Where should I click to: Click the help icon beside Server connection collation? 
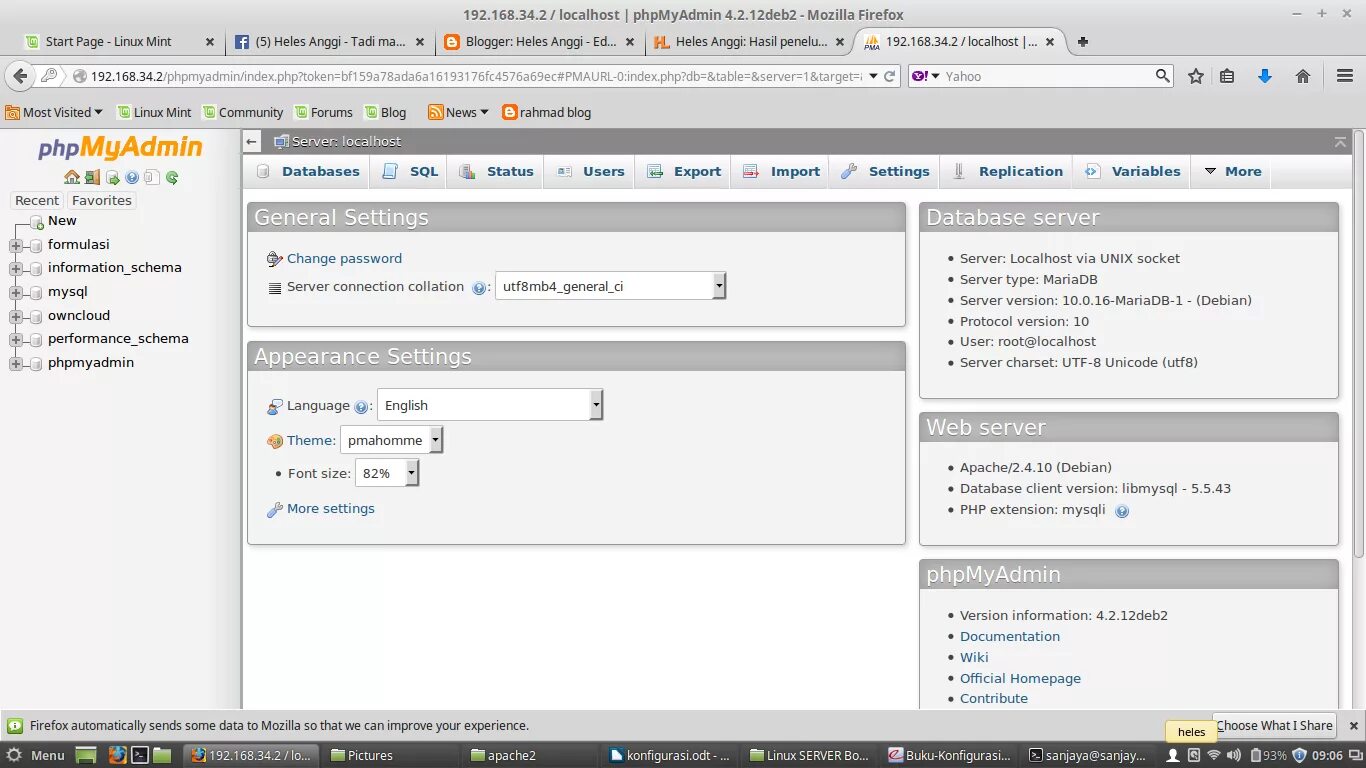click(x=479, y=288)
